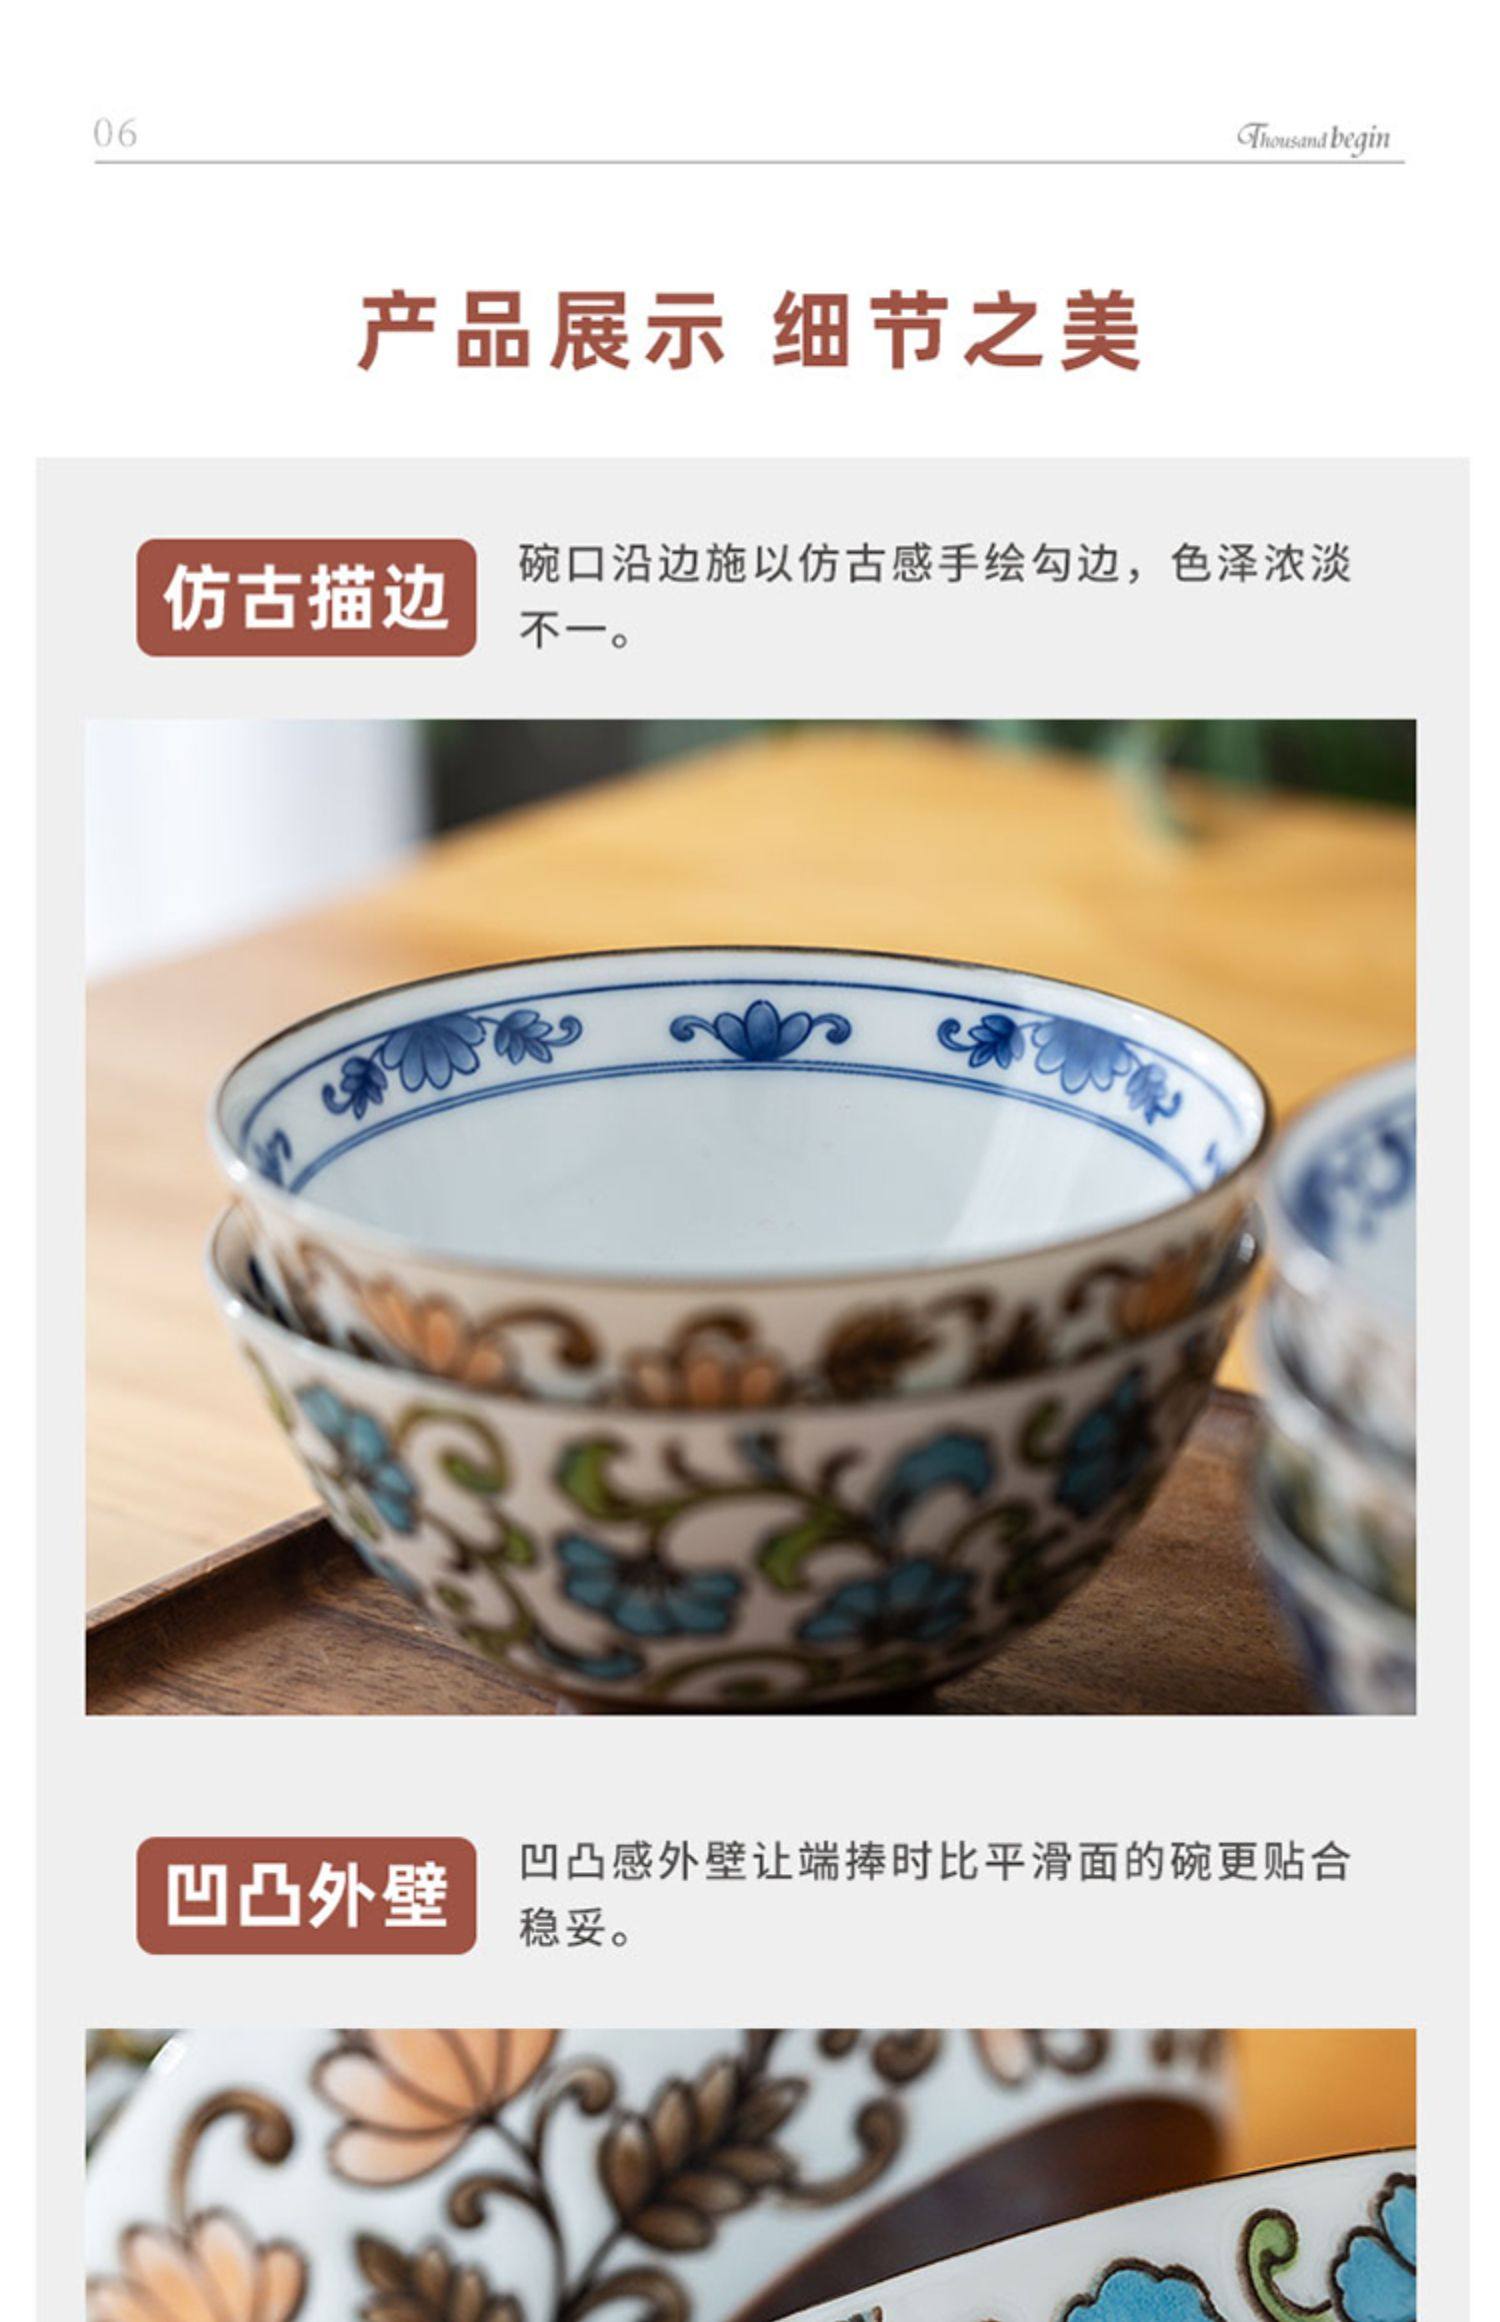This screenshot has height=2322, width=1500.
Task: Click the Thousand begin brand logo
Action: click(x=1312, y=137)
